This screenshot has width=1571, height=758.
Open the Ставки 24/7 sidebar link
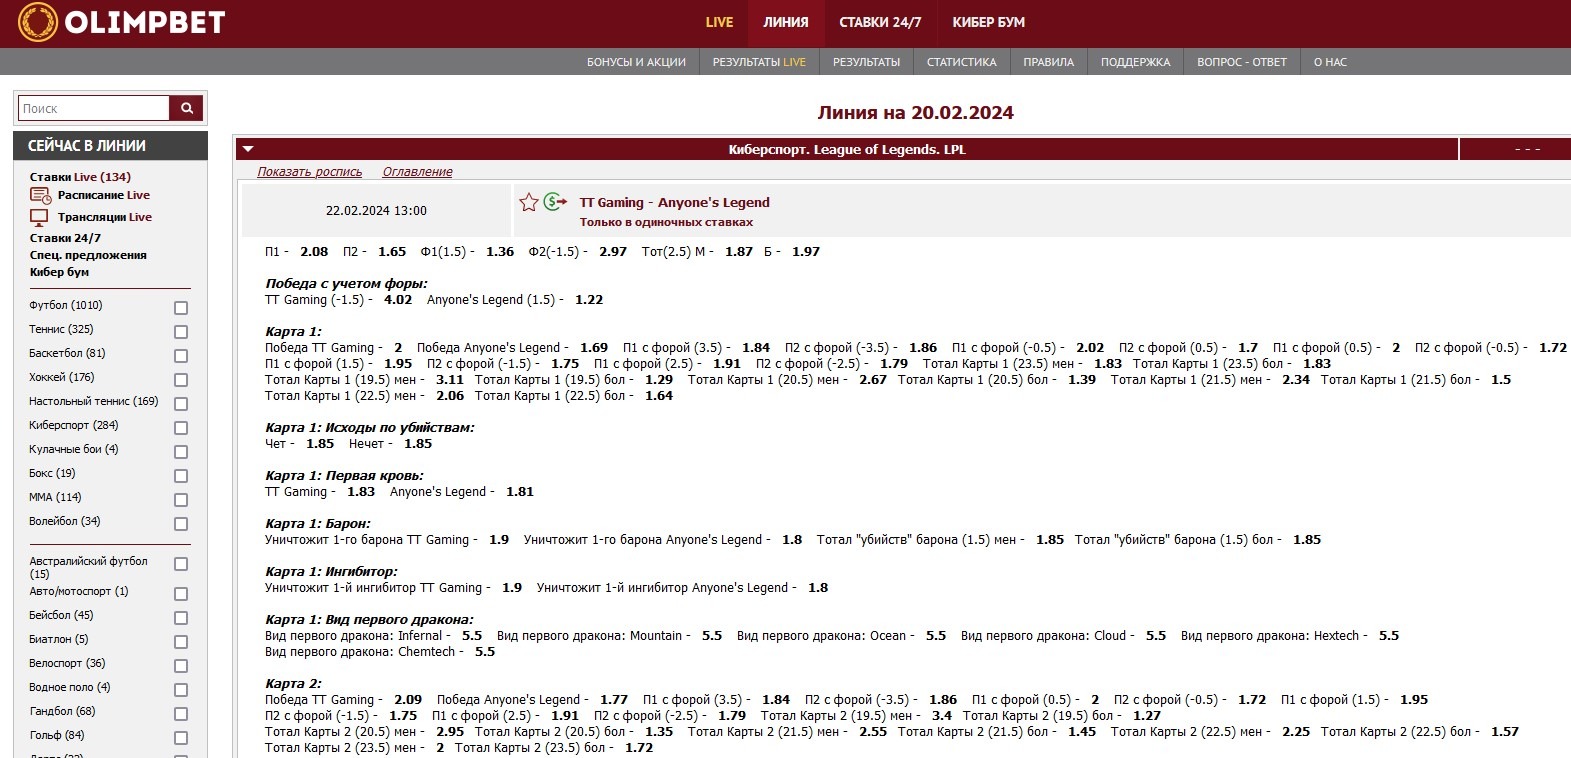(x=65, y=238)
